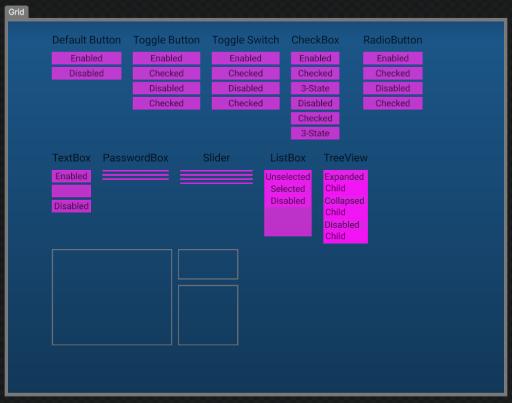Focus the Enabled TextBox
Image resolution: width=512 pixels, height=403 pixels.
point(71,176)
